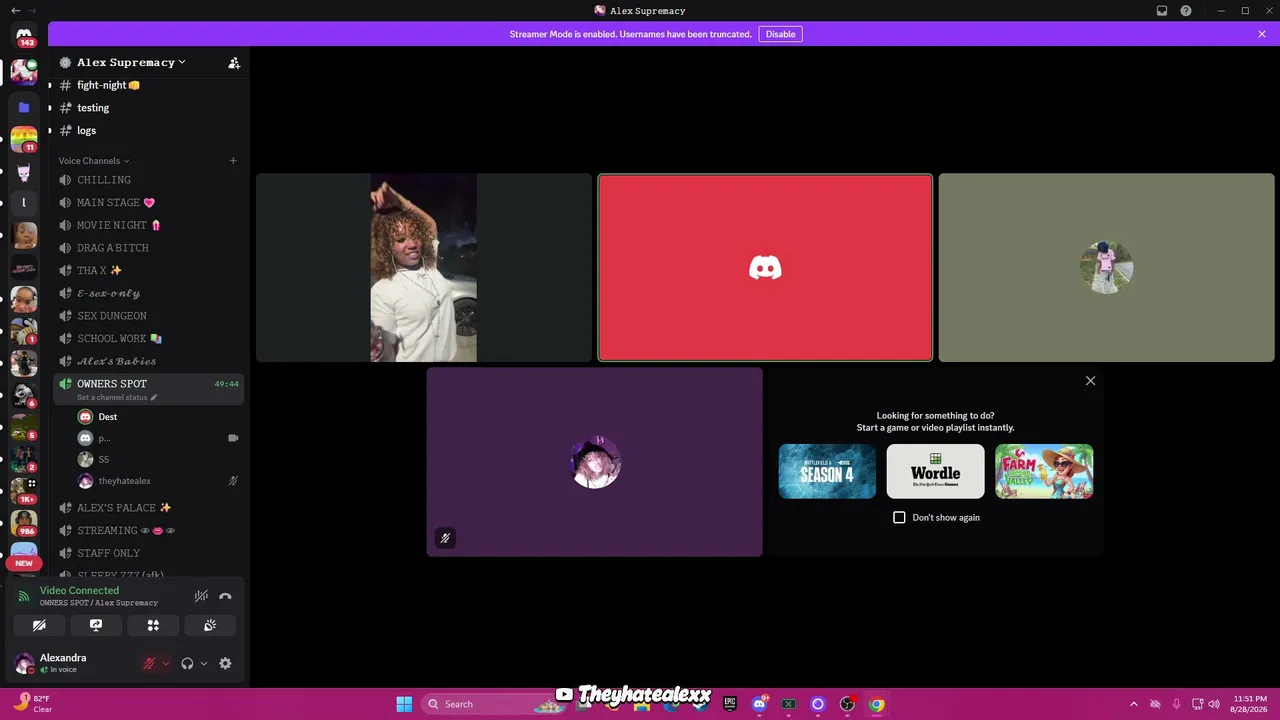Join STAFF ONLY voice channel
This screenshot has width=1280, height=720.
[149, 553]
